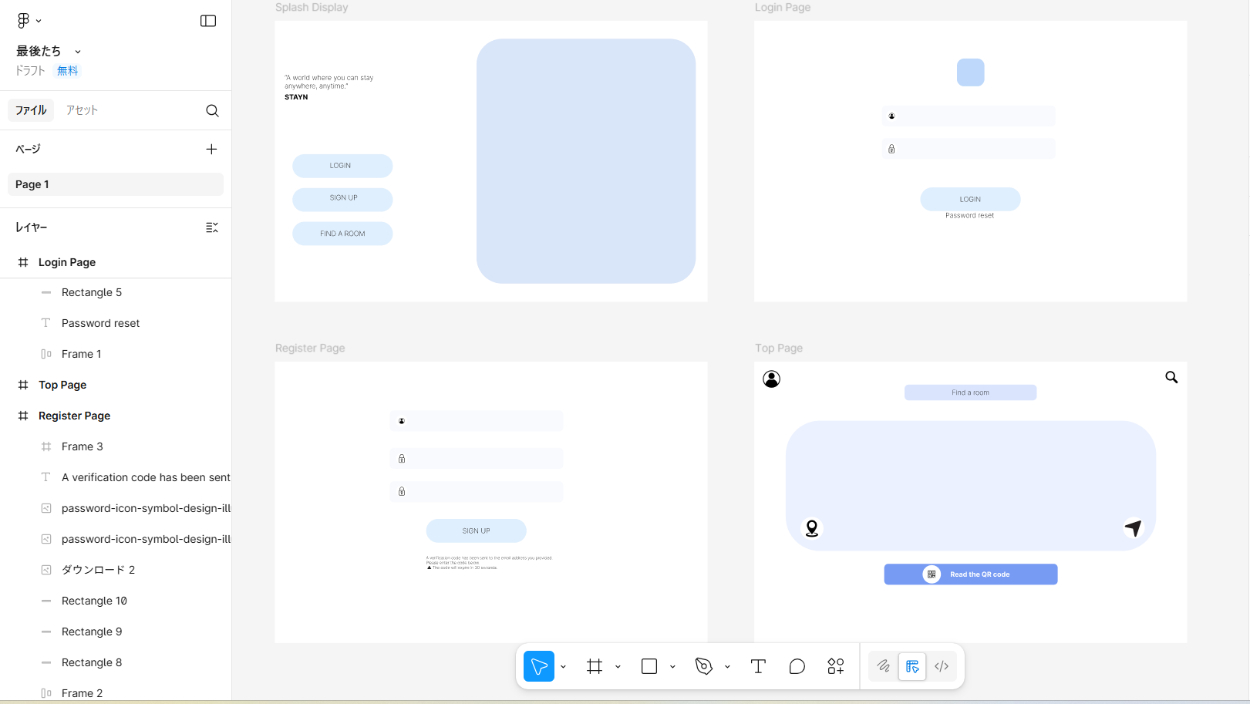Select the Comment tool

(x=797, y=667)
